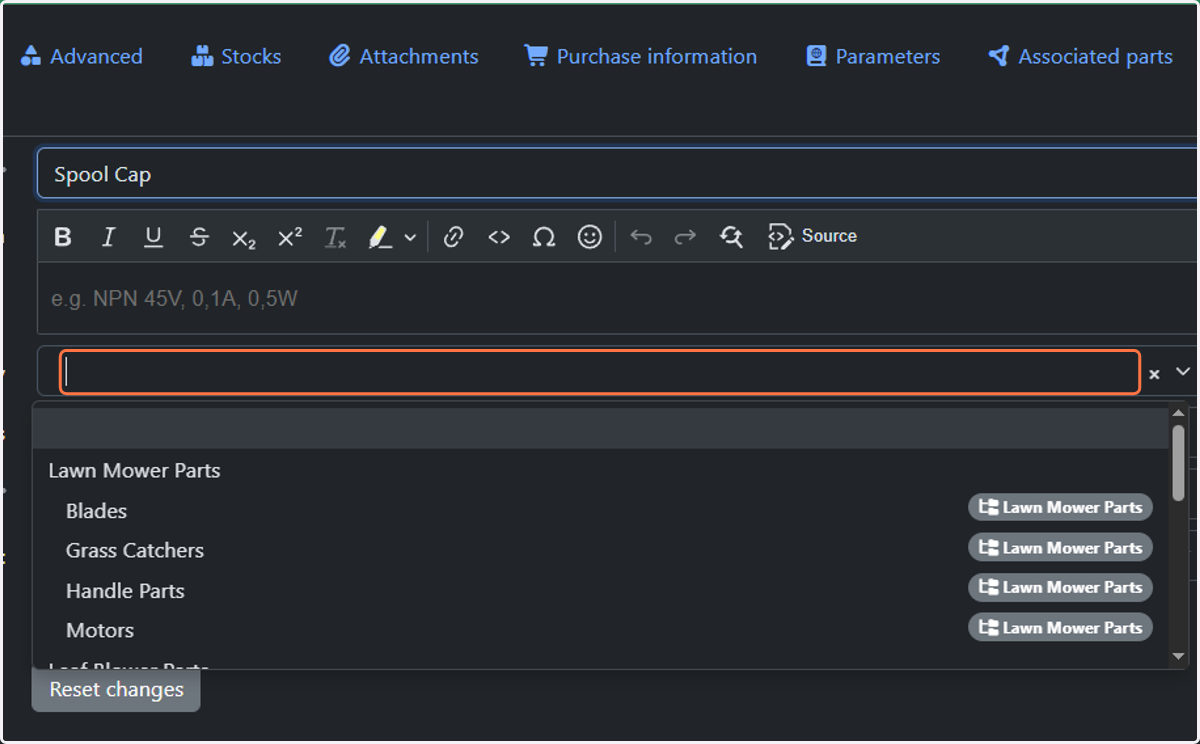Screen dimensions: 1200x744
Task: Open special characters Omega menu
Action: 544,237
